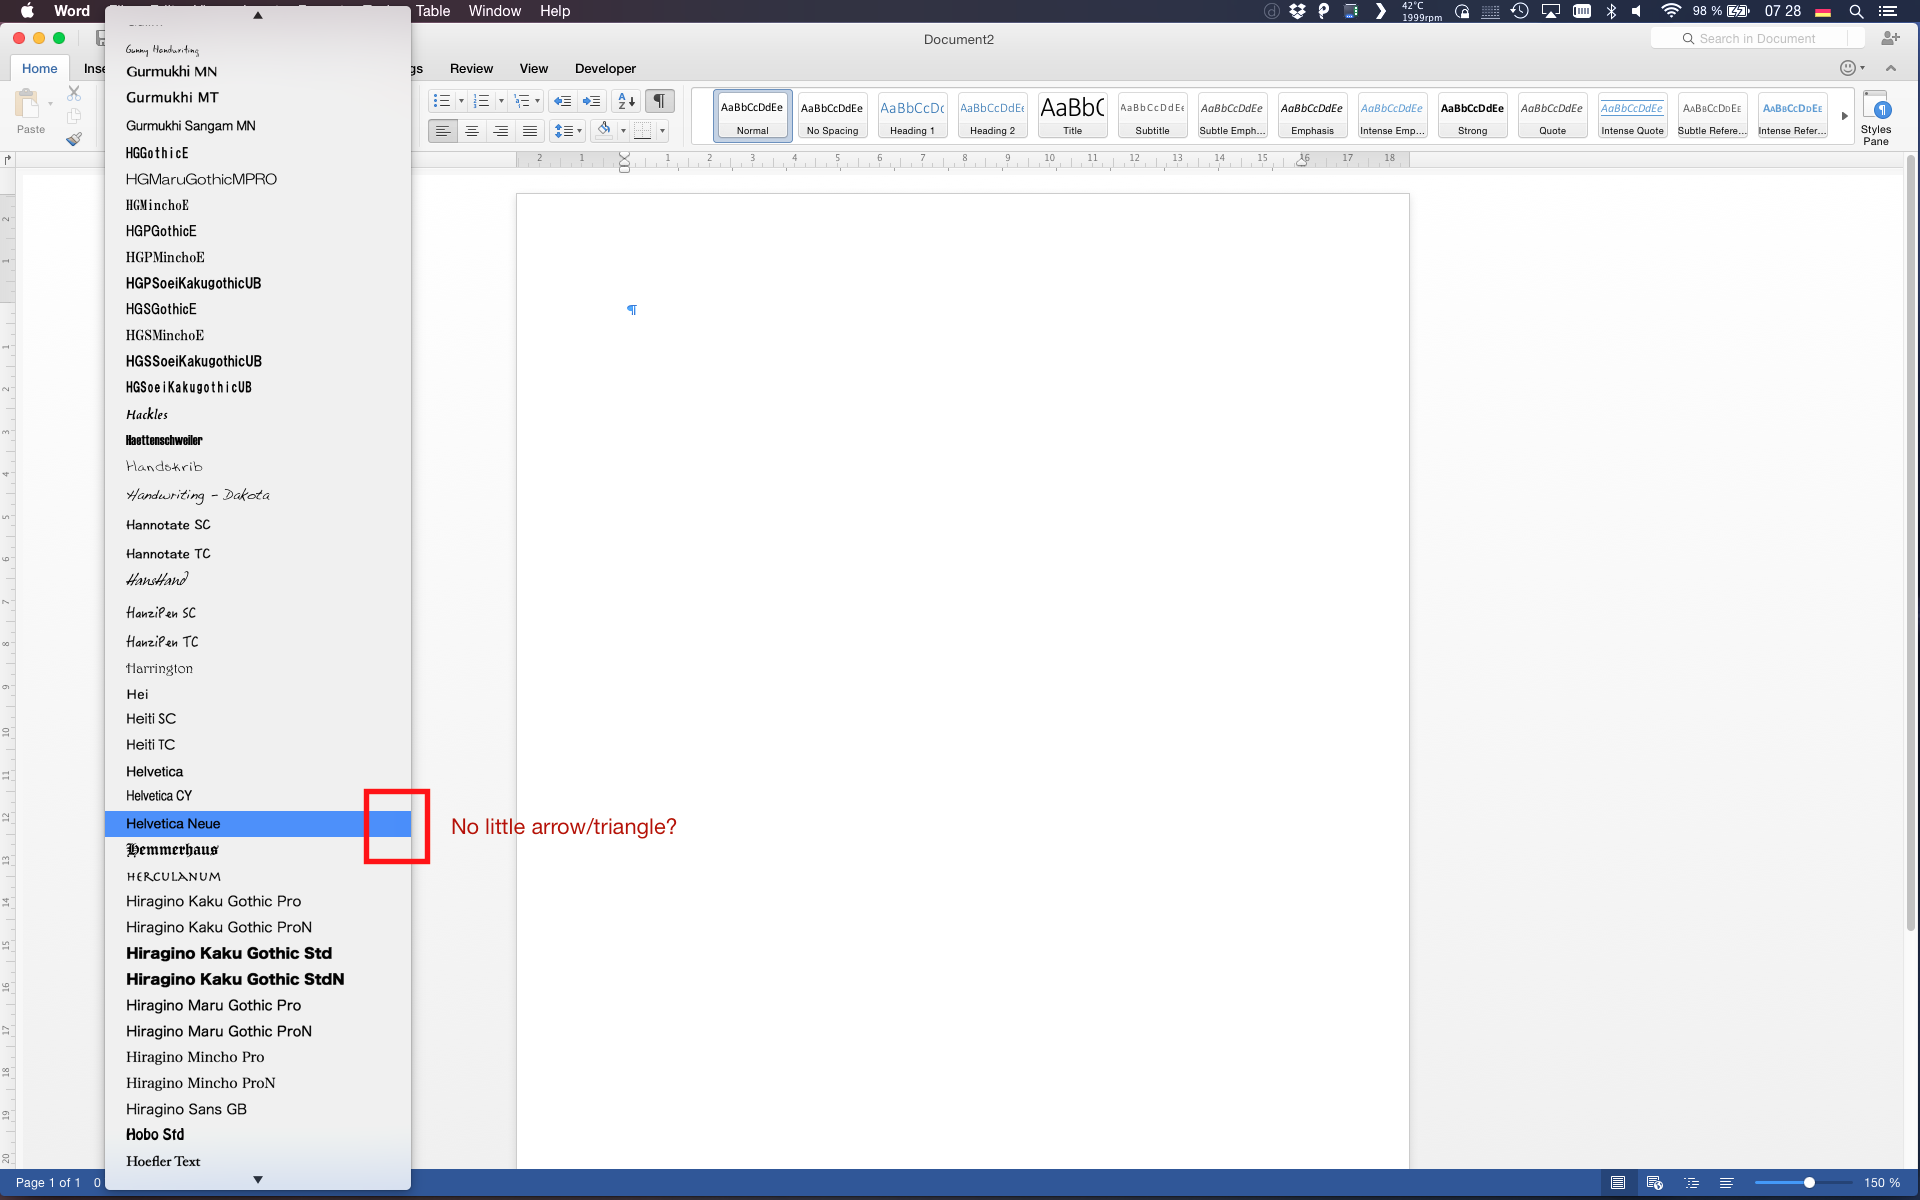Apply the Strong style

1473,116
